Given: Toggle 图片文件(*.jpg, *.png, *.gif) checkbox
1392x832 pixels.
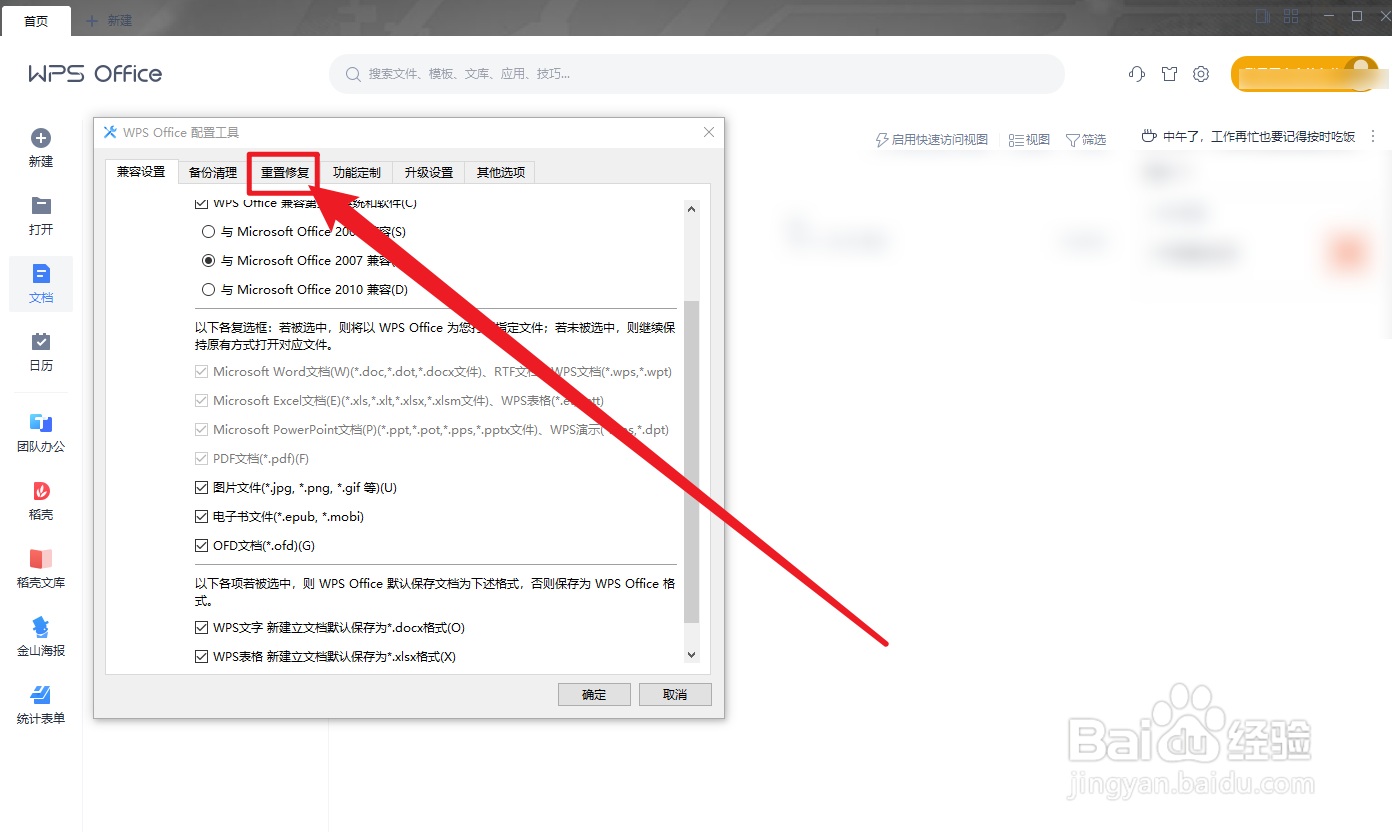Looking at the screenshot, I should (201, 488).
